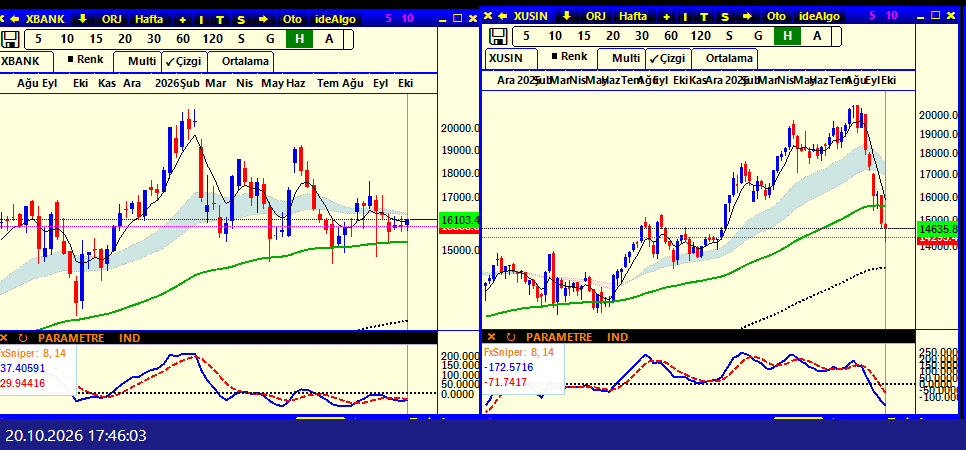Click the plus icon in XBANK title bar
966x450 pixels.
click(182, 19)
